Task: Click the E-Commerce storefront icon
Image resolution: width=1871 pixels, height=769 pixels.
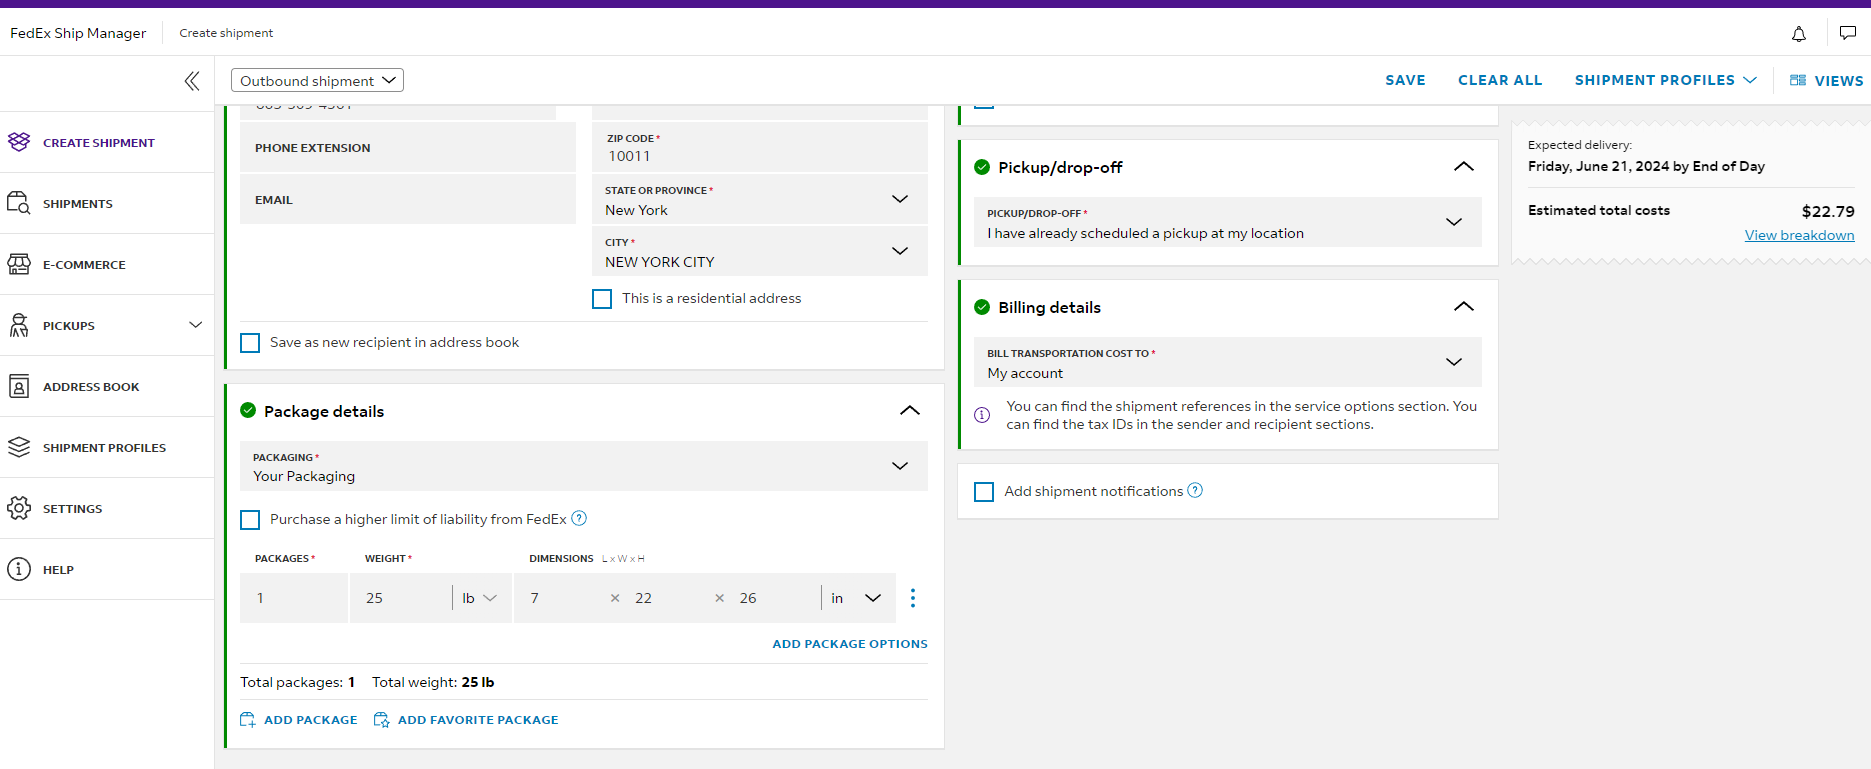Action: tap(19, 264)
